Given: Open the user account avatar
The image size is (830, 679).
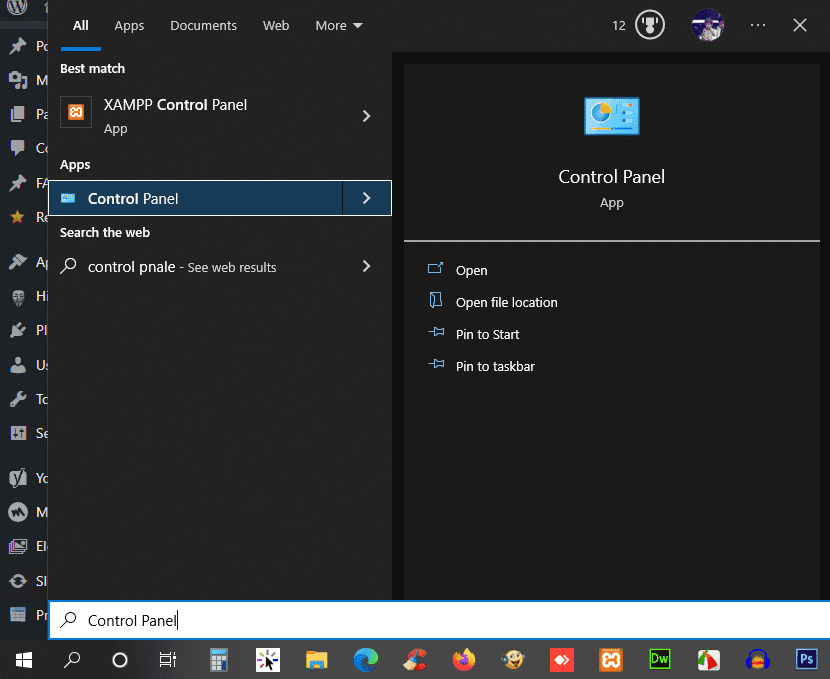Looking at the screenshot, I should point(708,25).
